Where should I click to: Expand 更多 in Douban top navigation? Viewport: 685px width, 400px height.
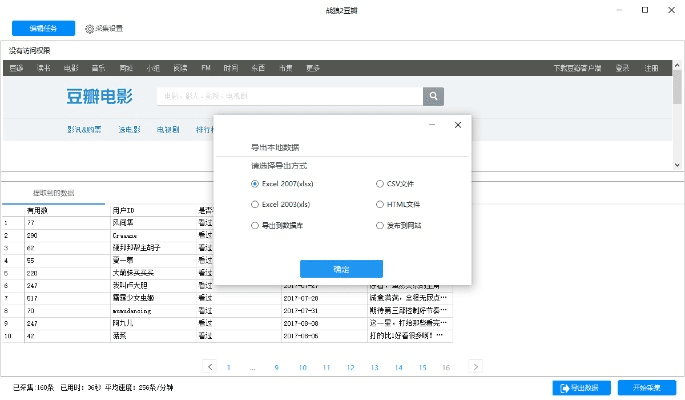pos(313,68)
